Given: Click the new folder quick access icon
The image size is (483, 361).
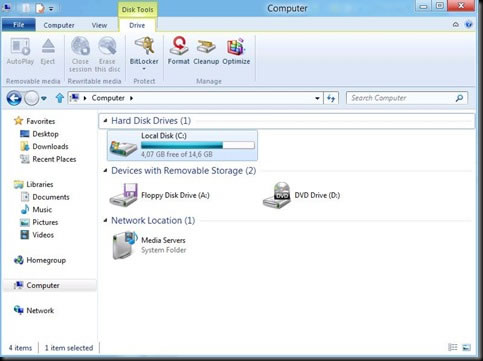Looking at the screenshot, I should coord(40,8).
